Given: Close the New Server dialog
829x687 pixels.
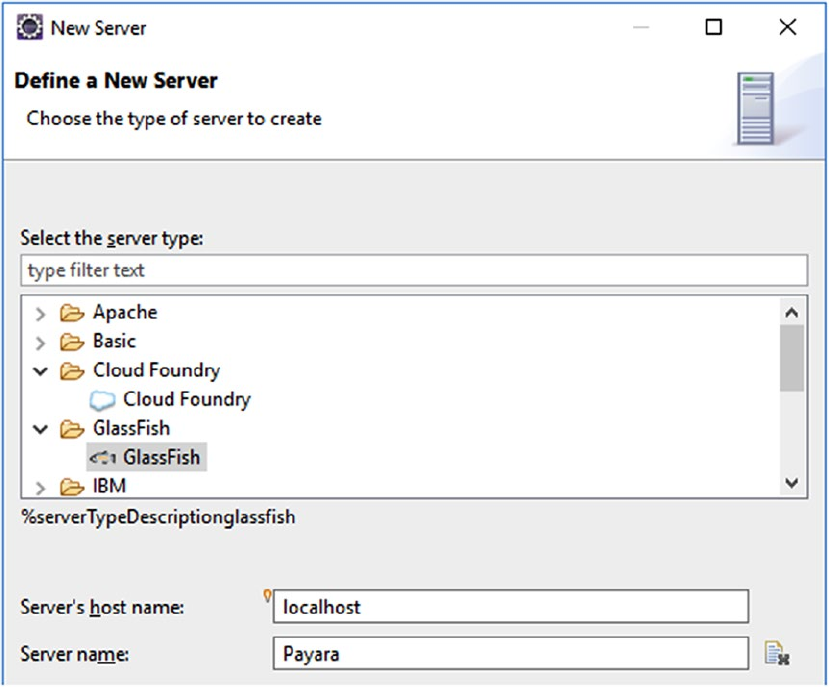Looking at the screenshot, I should tap(788, 27).
